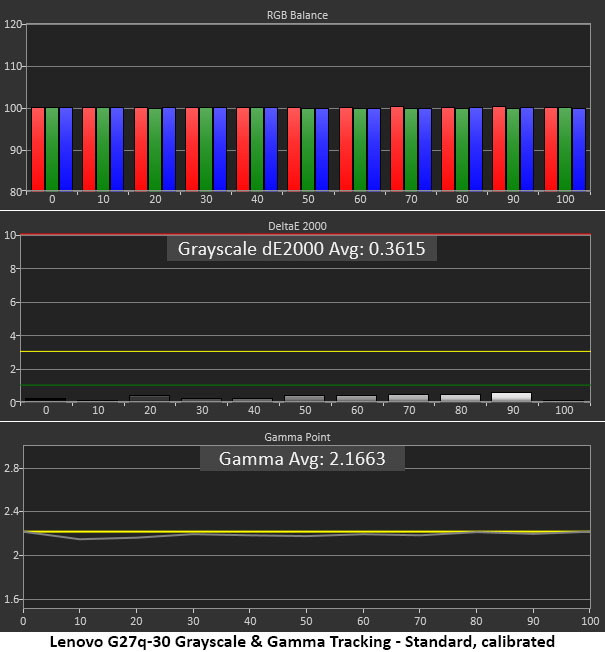Click the green bar at 20 in RGB Balance
The height and width of the screenshot is (652, 605).
155,149
